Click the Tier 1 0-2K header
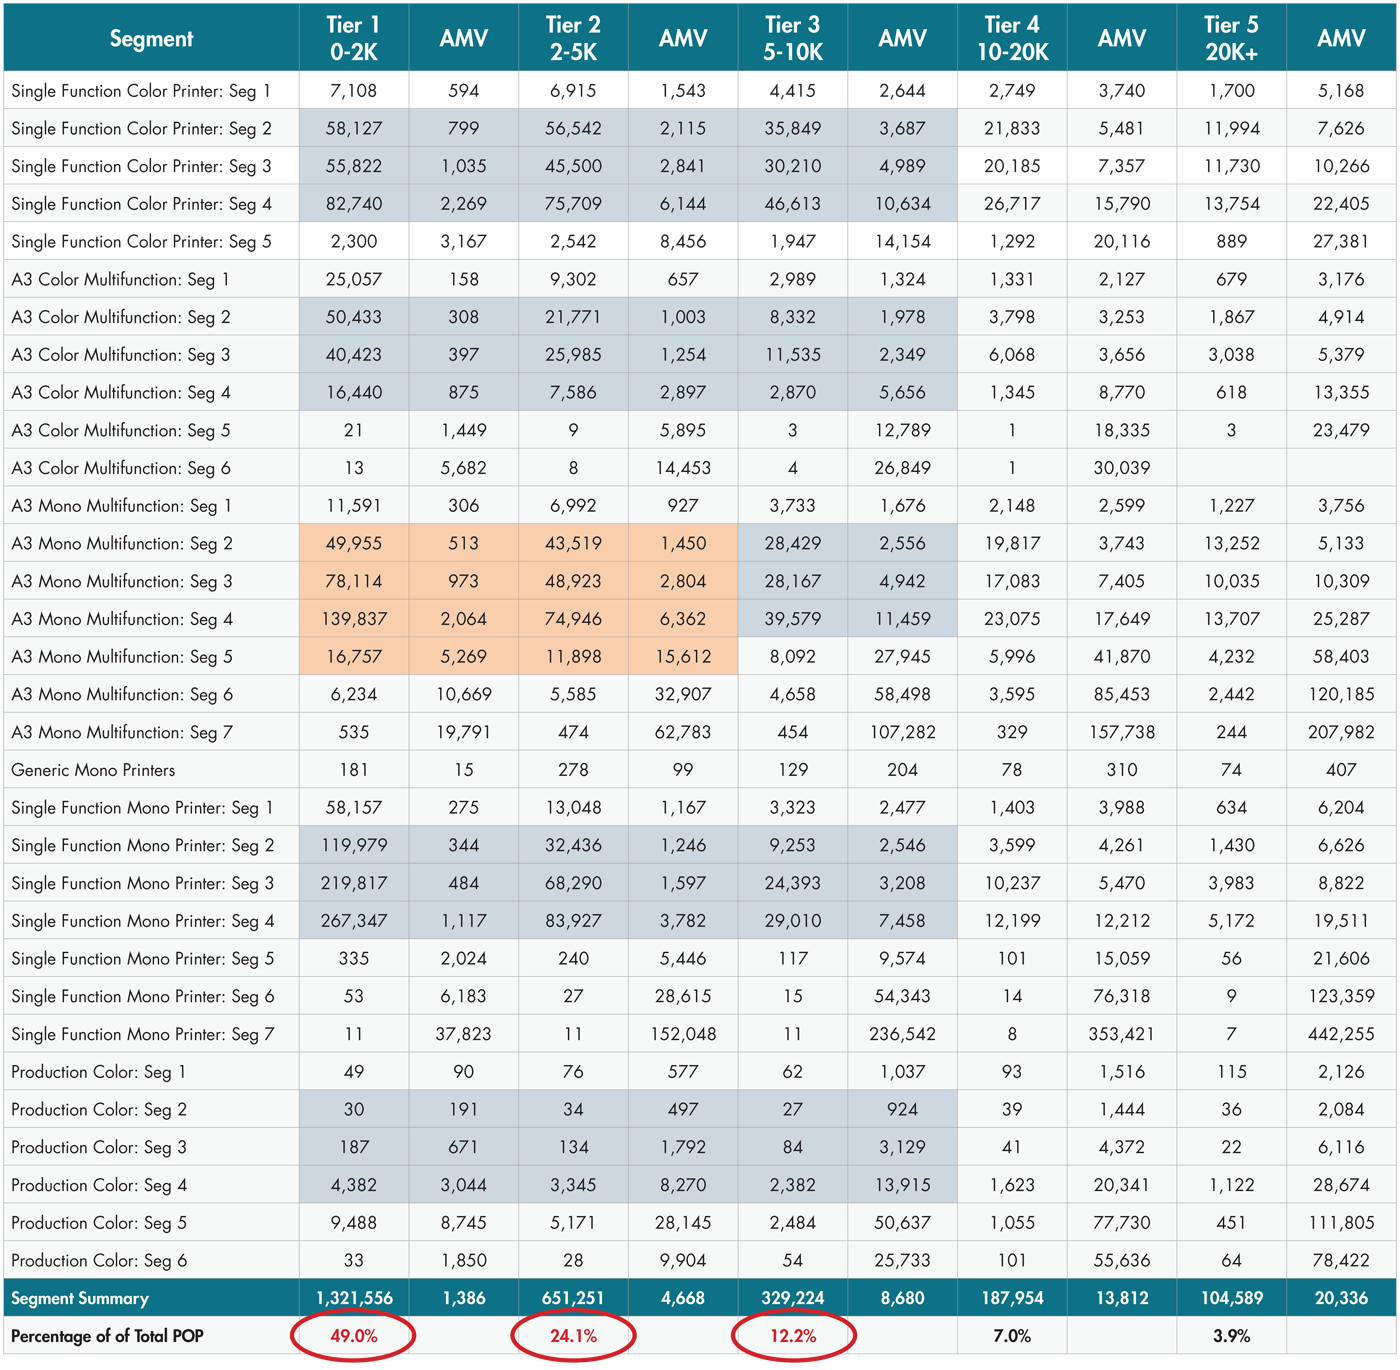The image size is (1400, 1370). 354,38
